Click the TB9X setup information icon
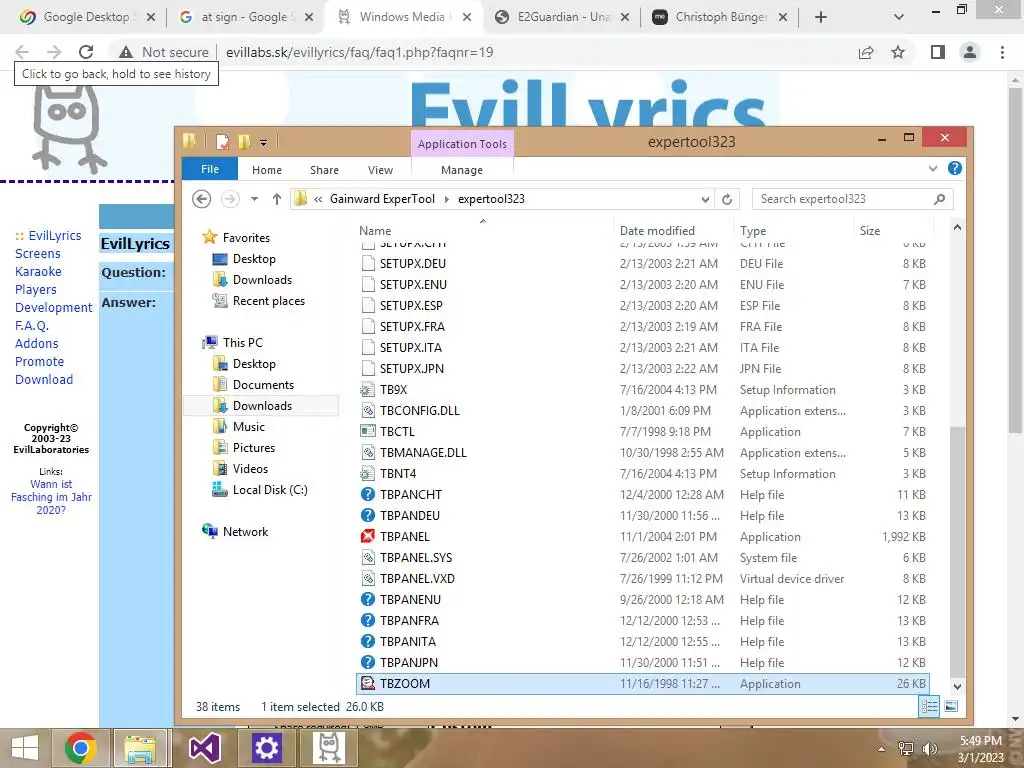Viewport: 1024px width, 768px height. (x=368, y=389)
